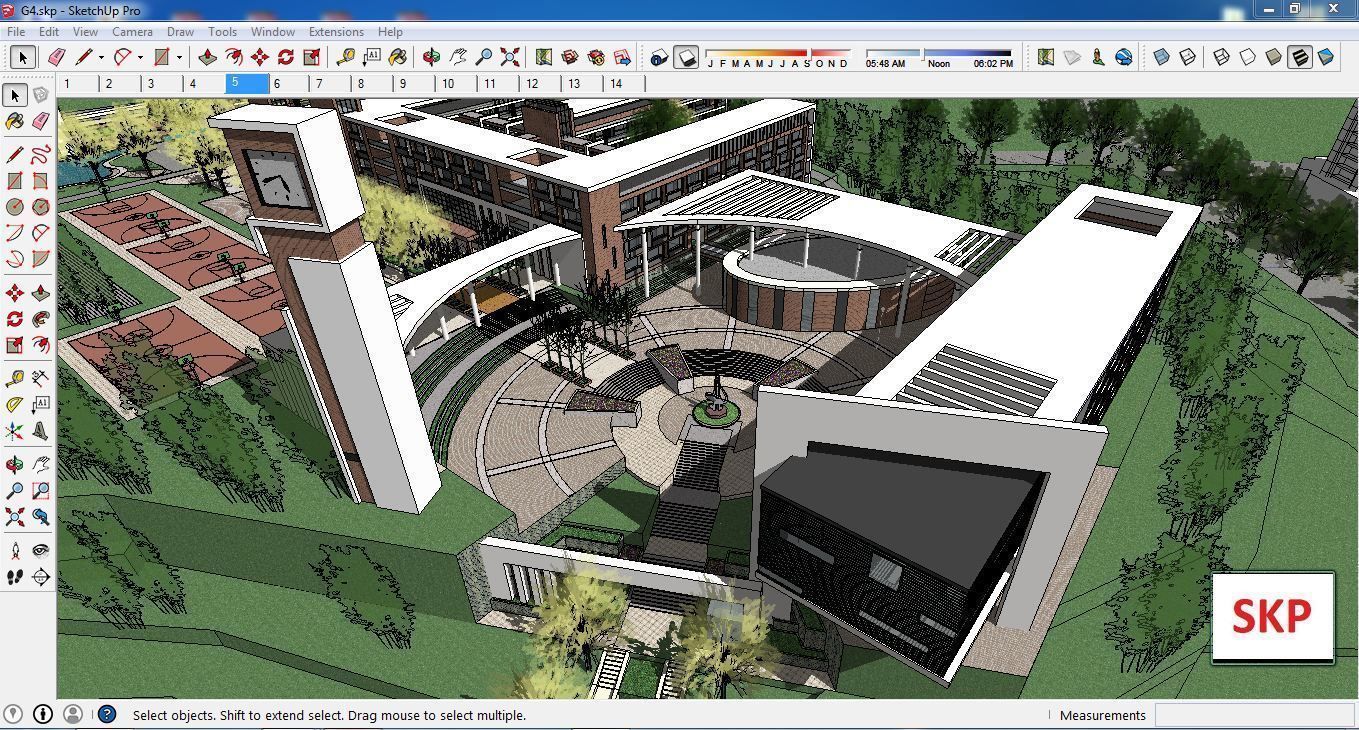The image size is (1359, 730).
Task: Switch to Shaded With Textures style
Action: coord(1300,57)
